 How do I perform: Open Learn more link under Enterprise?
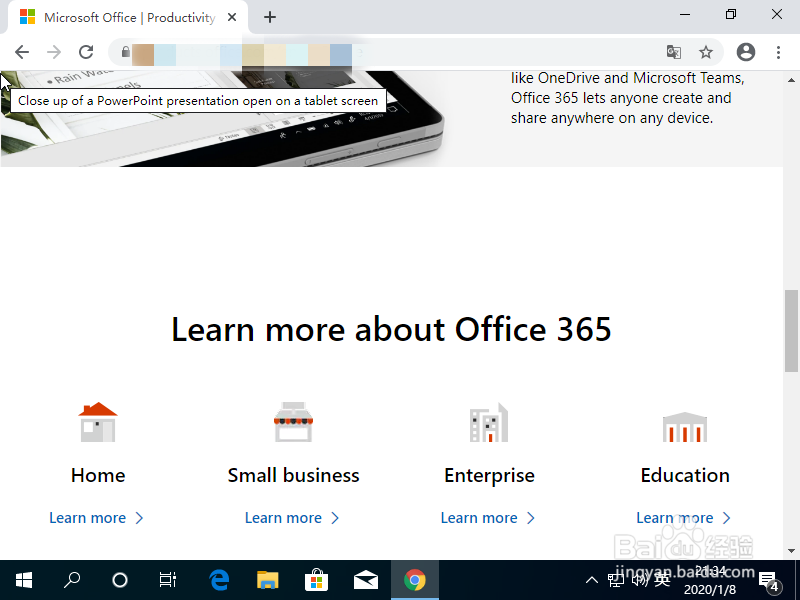coord(488,518)
